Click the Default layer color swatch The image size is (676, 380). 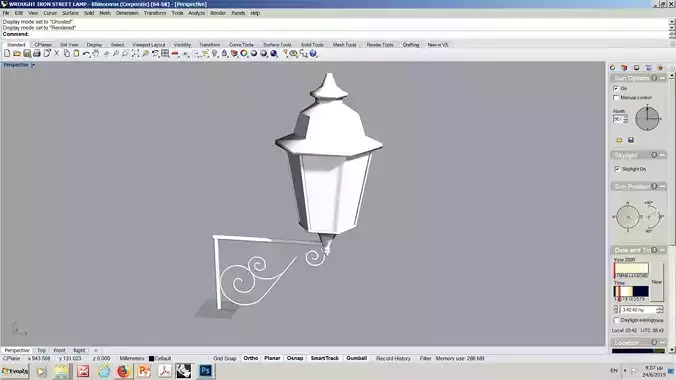click(151, 358)
